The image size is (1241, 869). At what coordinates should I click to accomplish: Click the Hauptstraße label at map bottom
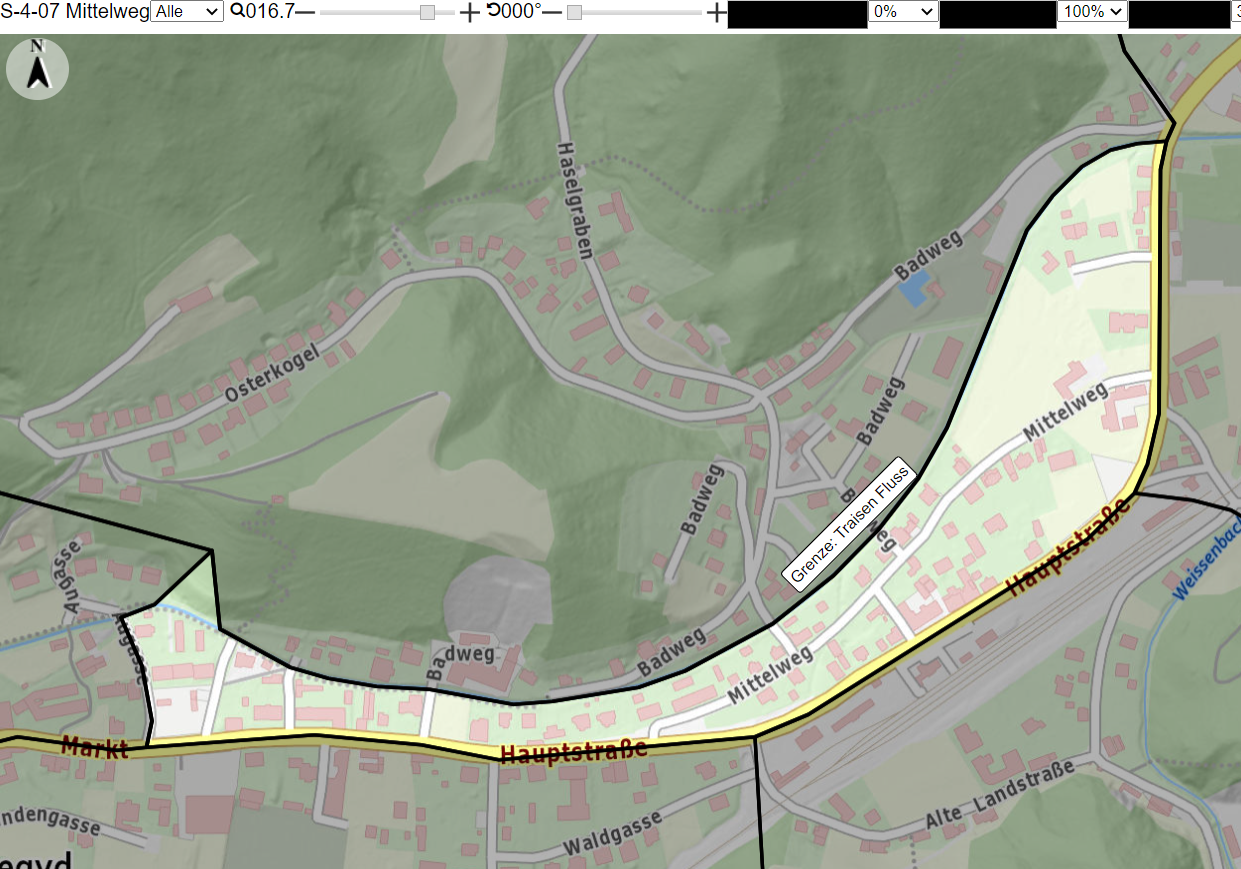[573, 751]
